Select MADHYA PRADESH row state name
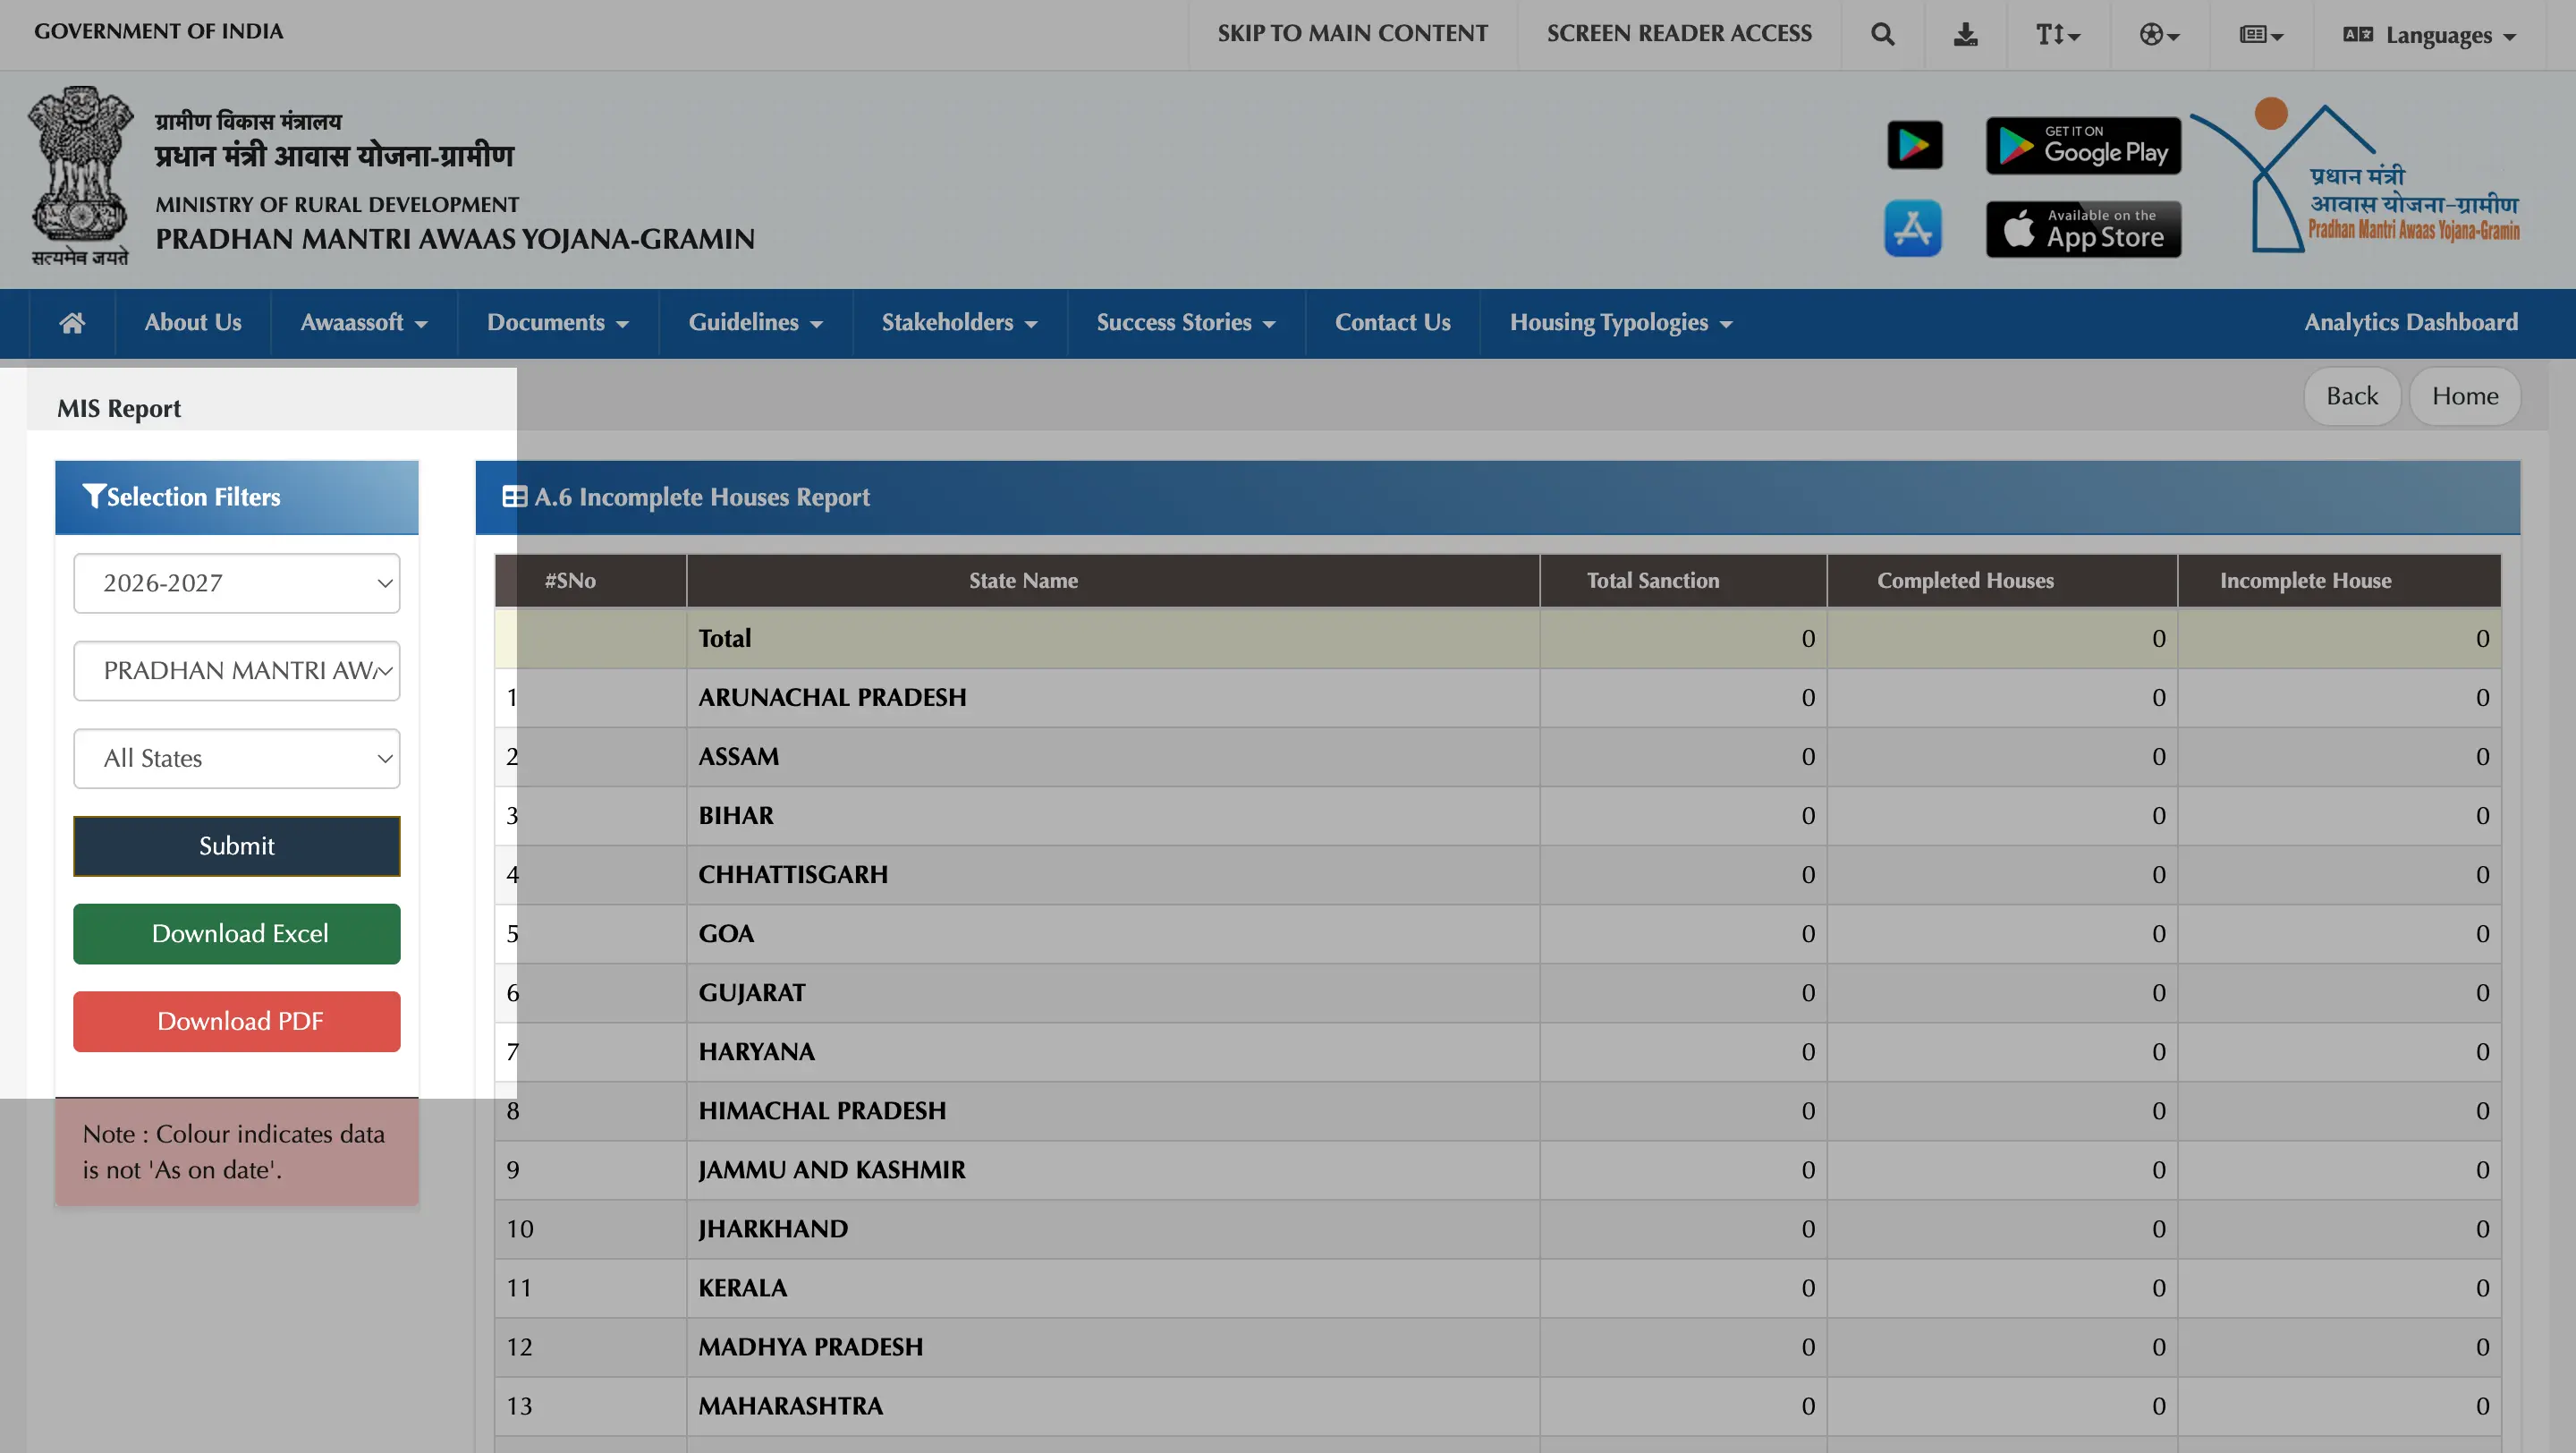2576x1453 pixels. pos(811,1347)
